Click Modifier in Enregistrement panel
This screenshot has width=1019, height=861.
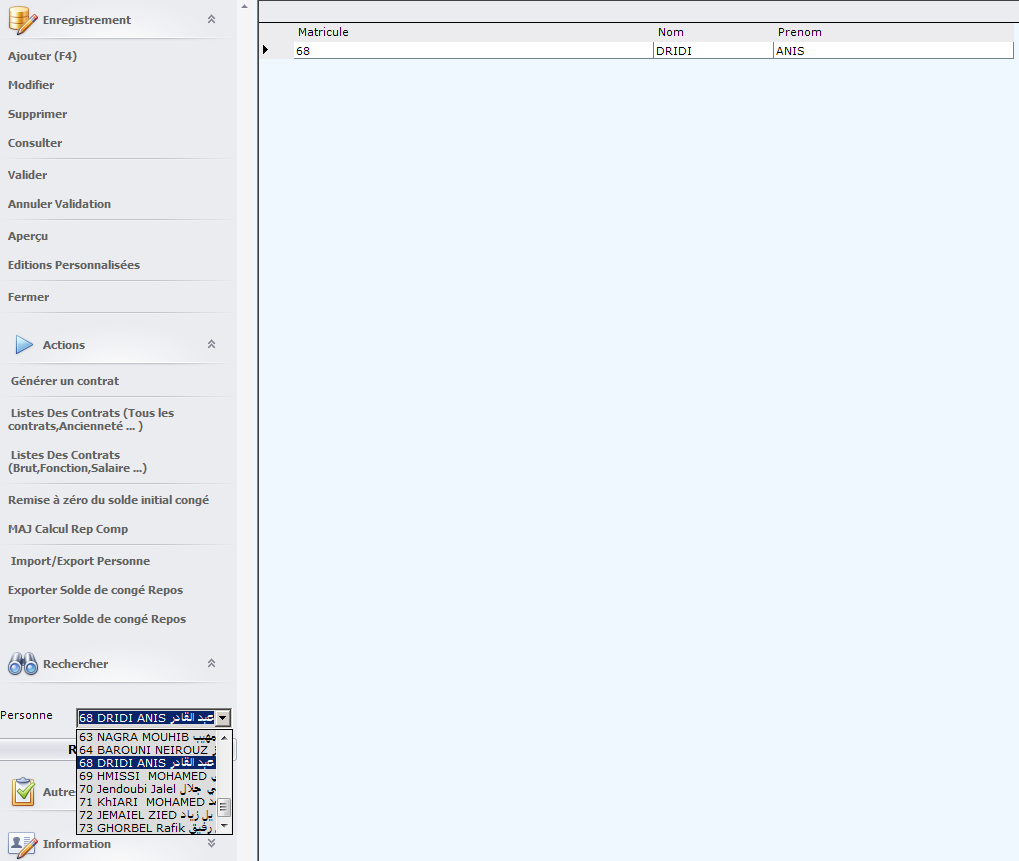(x=31, y=85)
